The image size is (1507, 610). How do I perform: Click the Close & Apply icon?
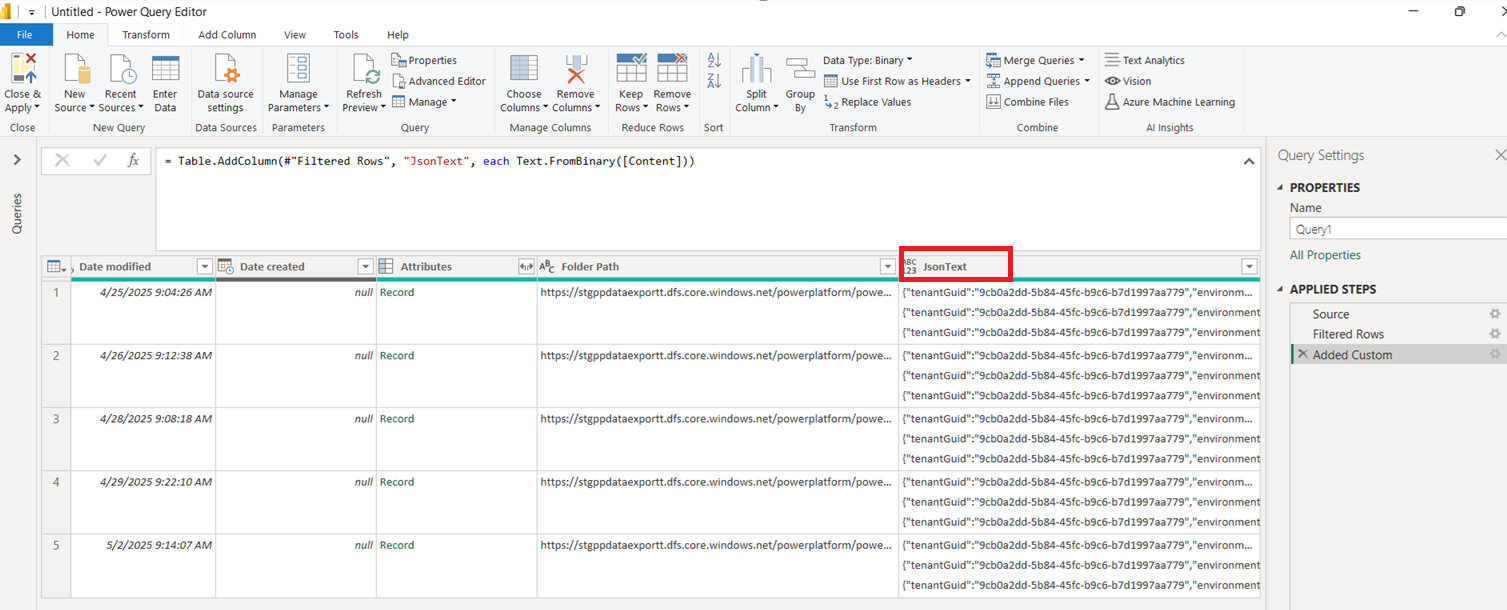point(23,70)
